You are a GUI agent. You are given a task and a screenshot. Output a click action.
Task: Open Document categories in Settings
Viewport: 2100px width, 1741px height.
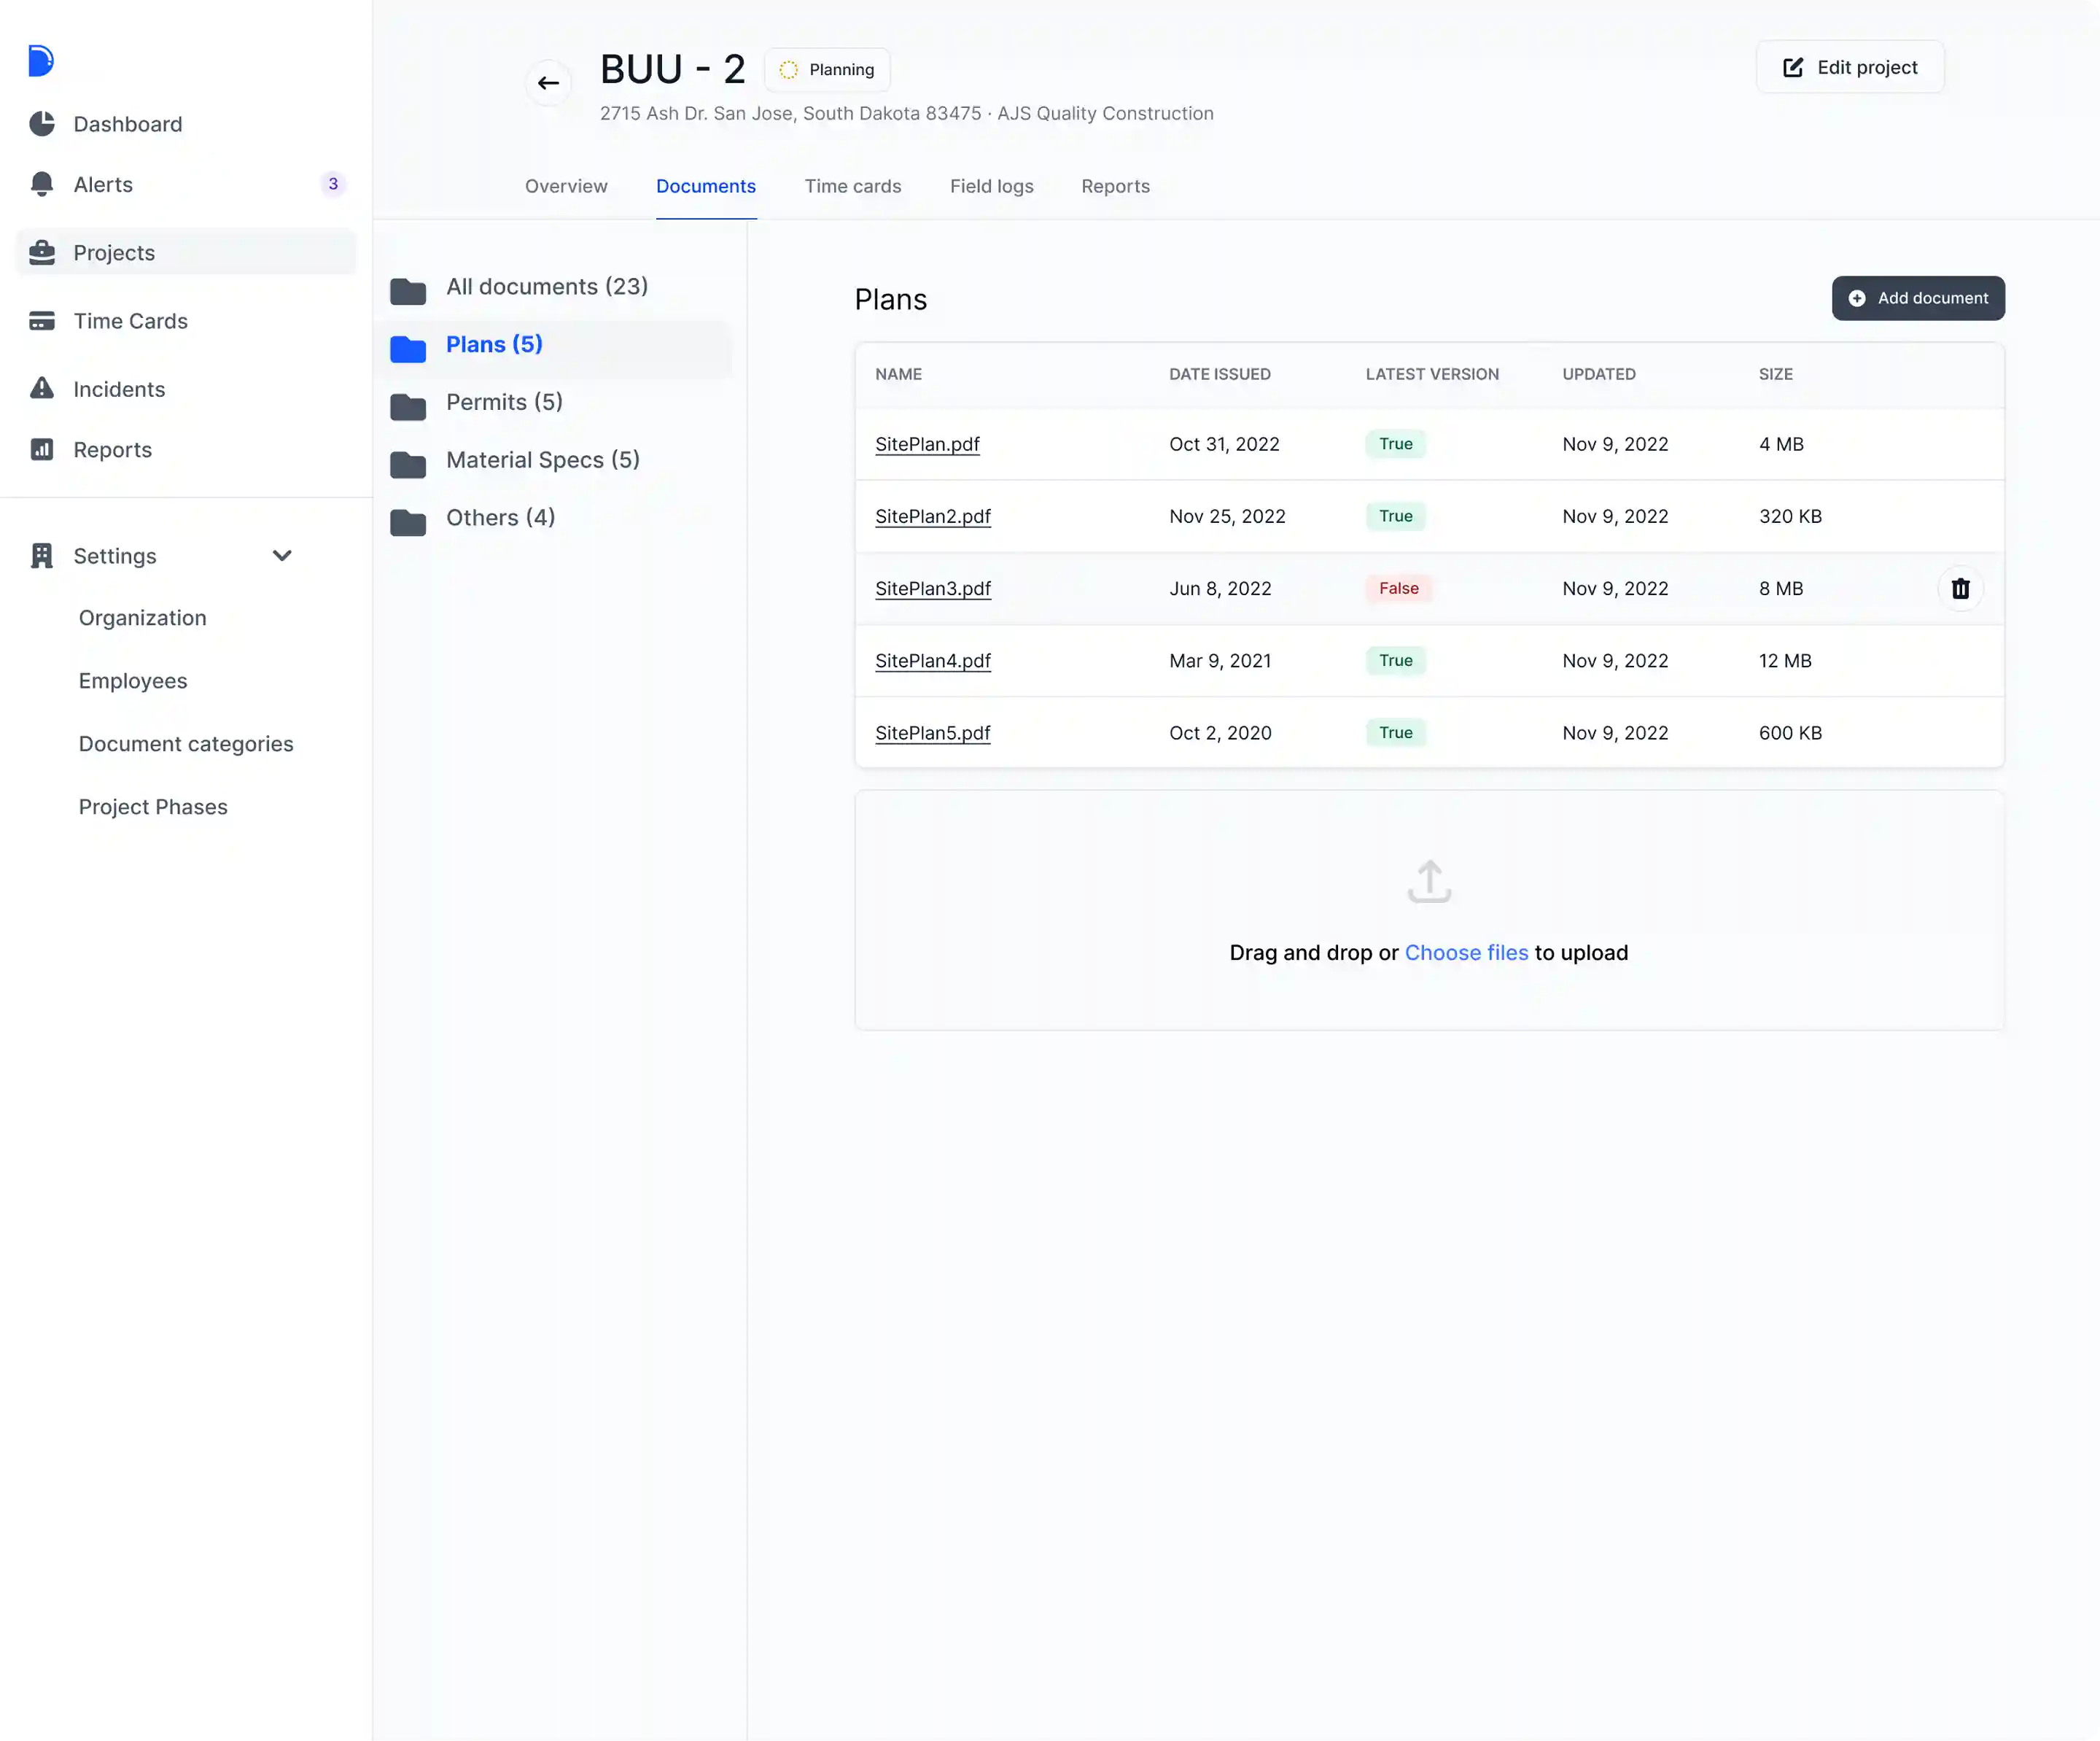coord(186,744)
